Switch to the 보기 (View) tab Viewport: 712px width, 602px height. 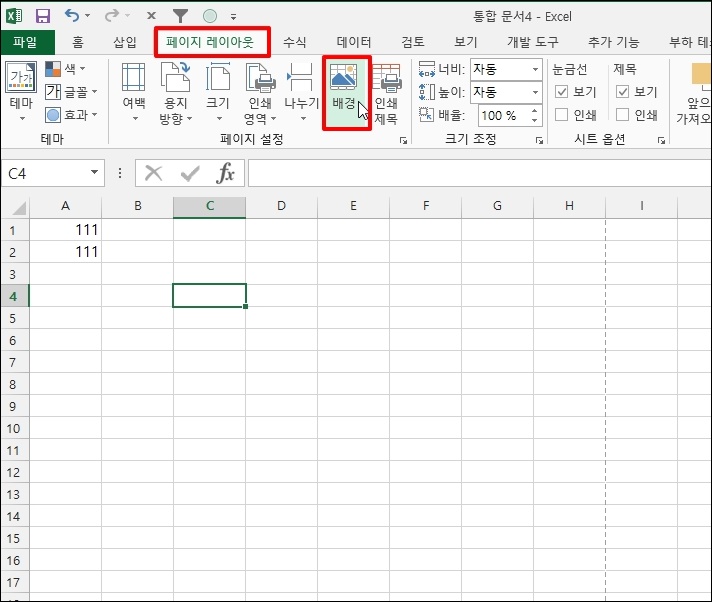click(466, 42)
